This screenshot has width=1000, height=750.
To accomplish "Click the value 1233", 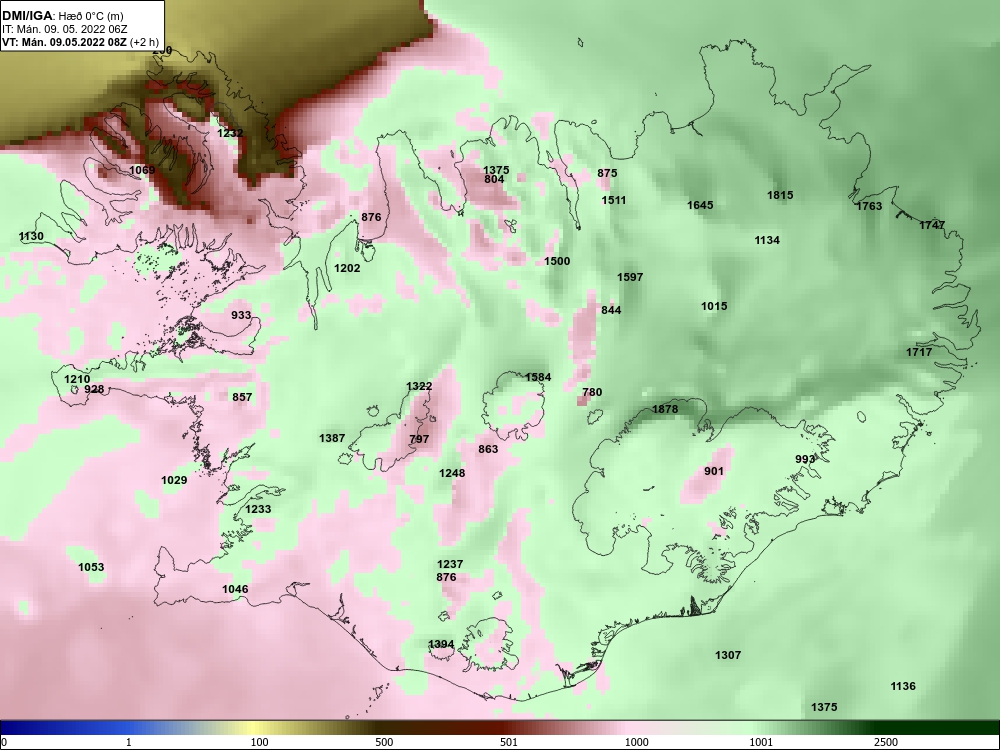I will (258, 509).
